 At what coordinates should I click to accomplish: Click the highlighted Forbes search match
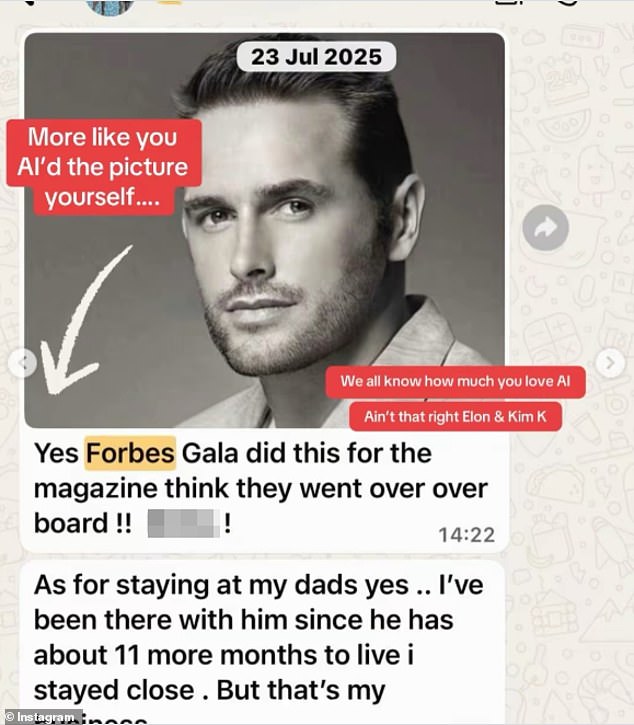coord(130,453)
